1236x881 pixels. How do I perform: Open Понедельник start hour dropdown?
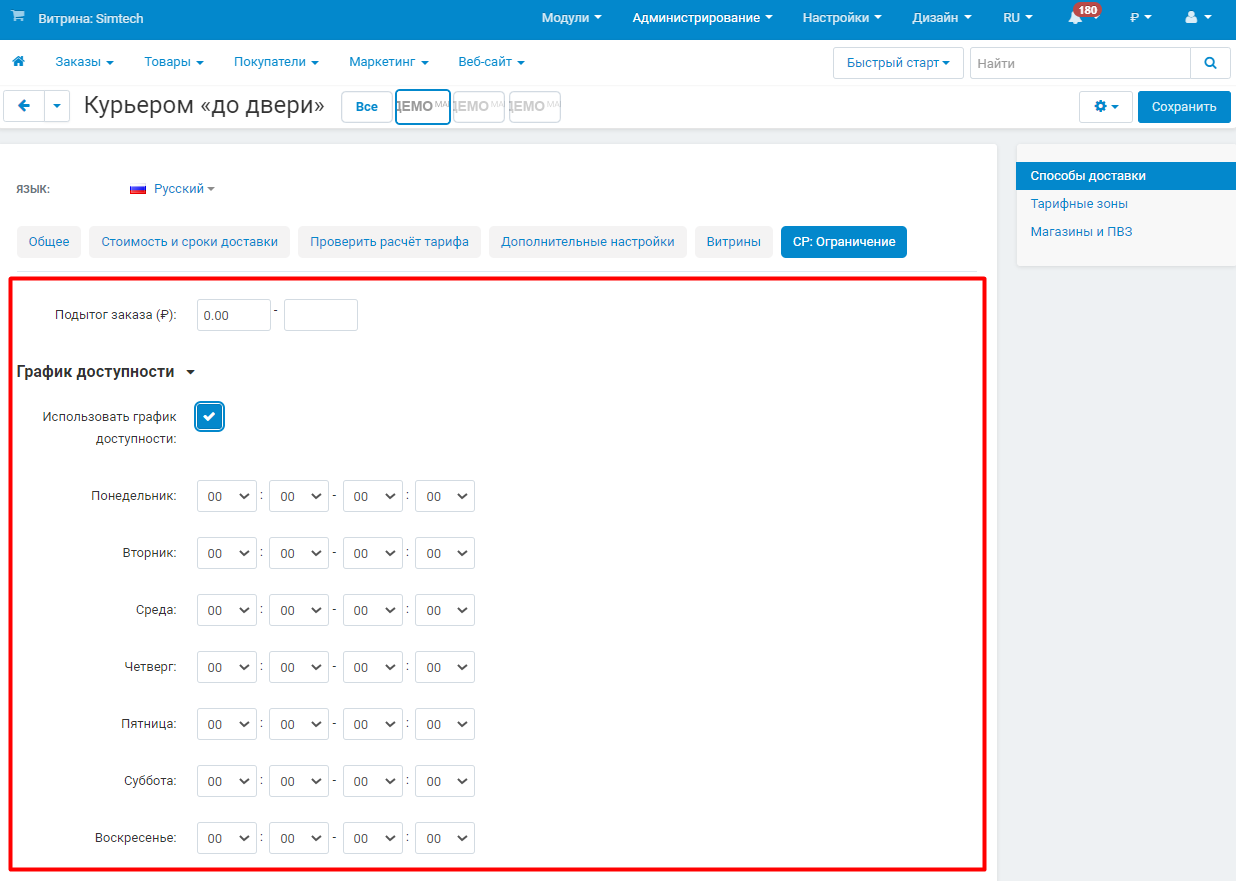tap(227, 497)
